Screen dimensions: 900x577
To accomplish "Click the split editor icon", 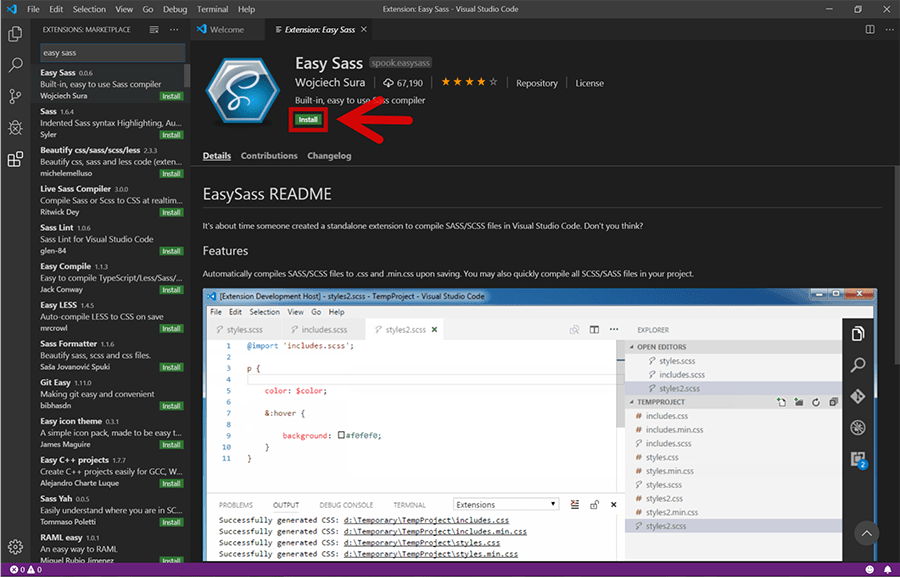I will point(870,29).
